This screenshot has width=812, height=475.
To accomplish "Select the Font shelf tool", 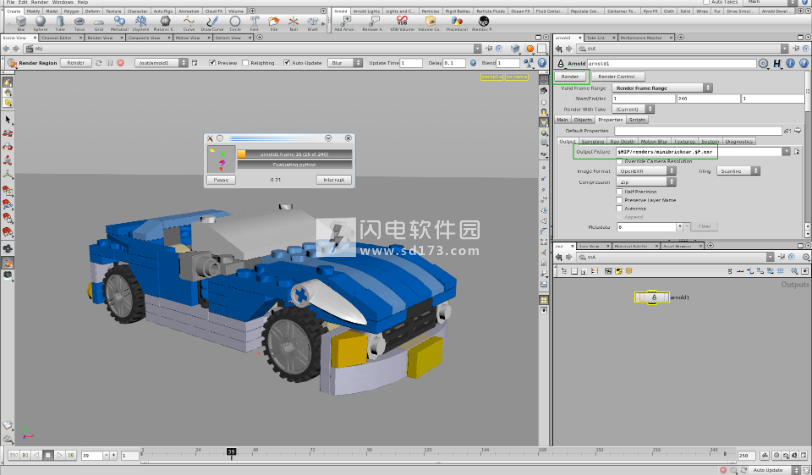I will [254, 23].
